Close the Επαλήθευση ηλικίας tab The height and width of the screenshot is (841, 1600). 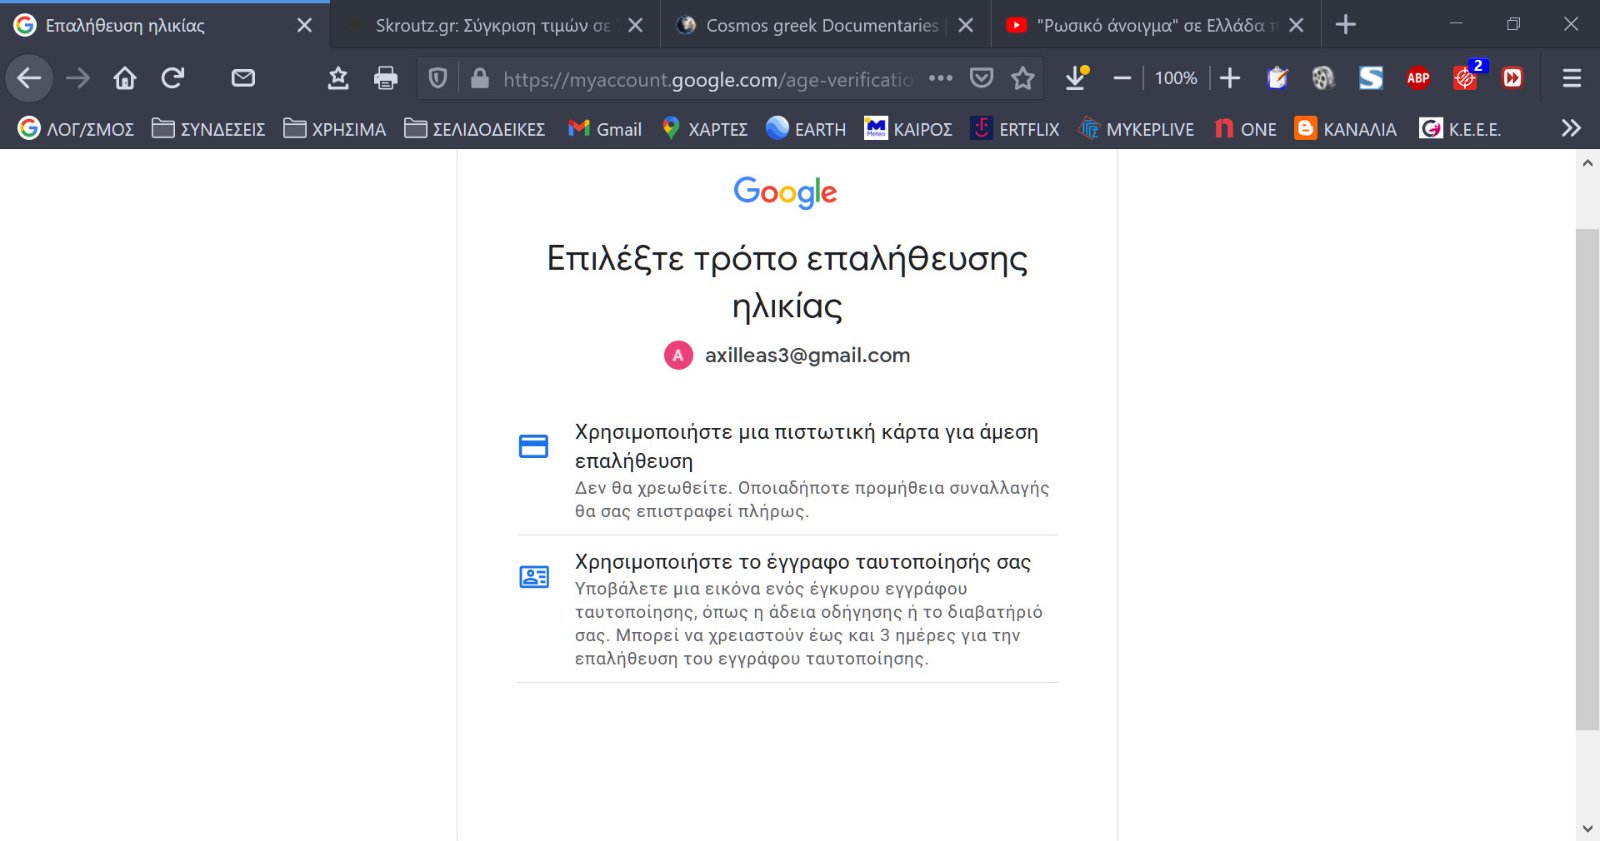coord(304,25)
